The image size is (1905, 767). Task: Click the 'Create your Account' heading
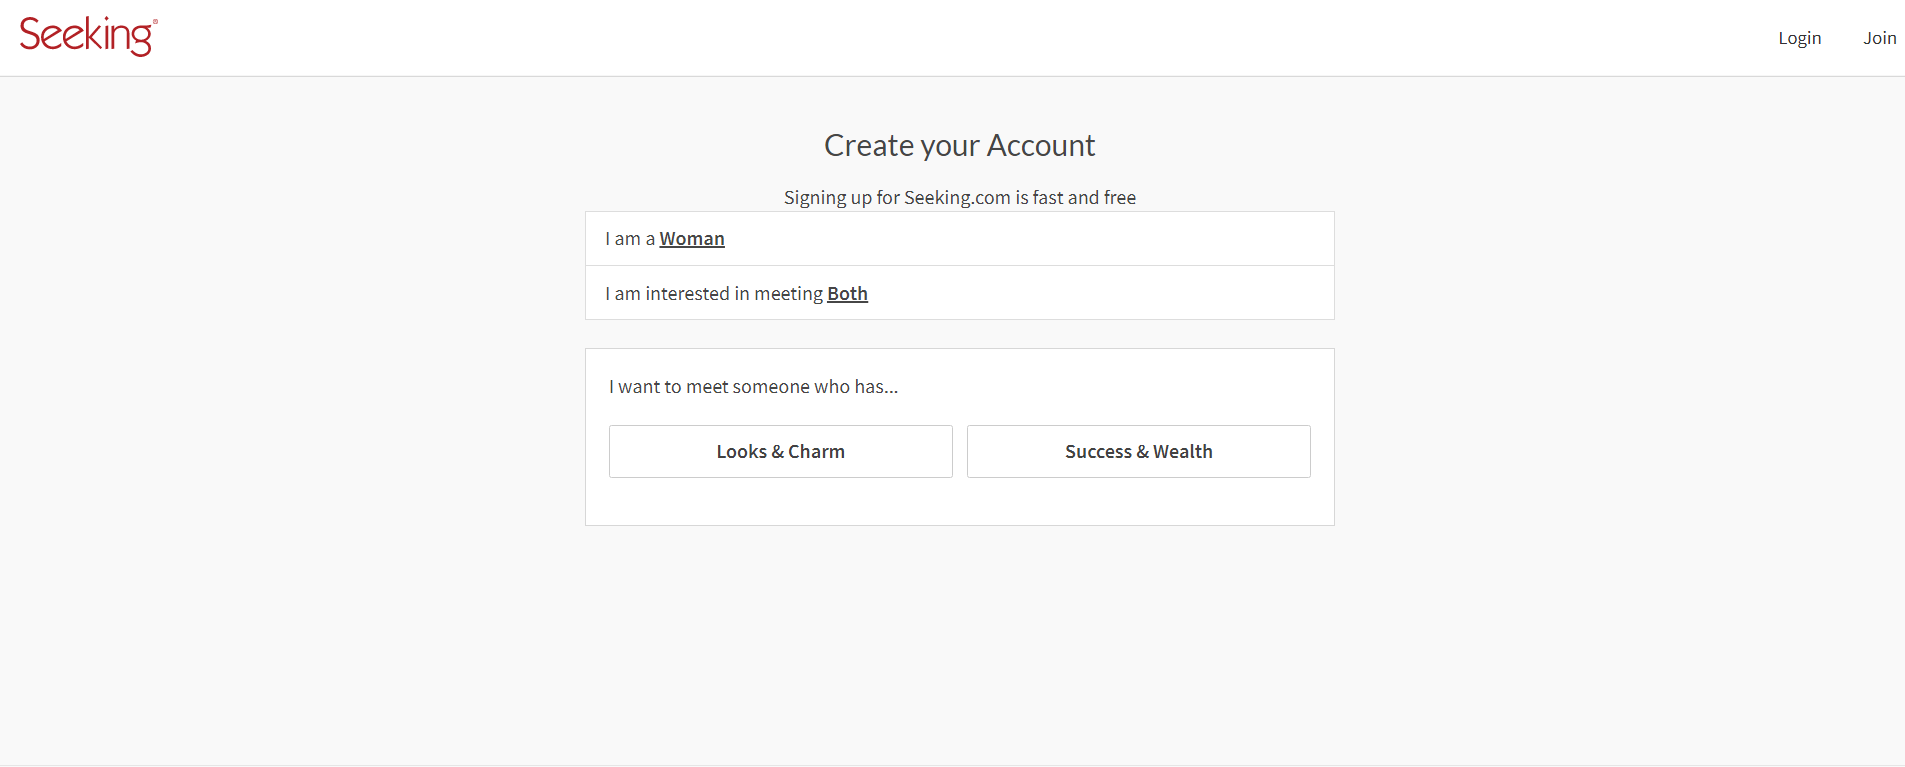coord(960,145)
